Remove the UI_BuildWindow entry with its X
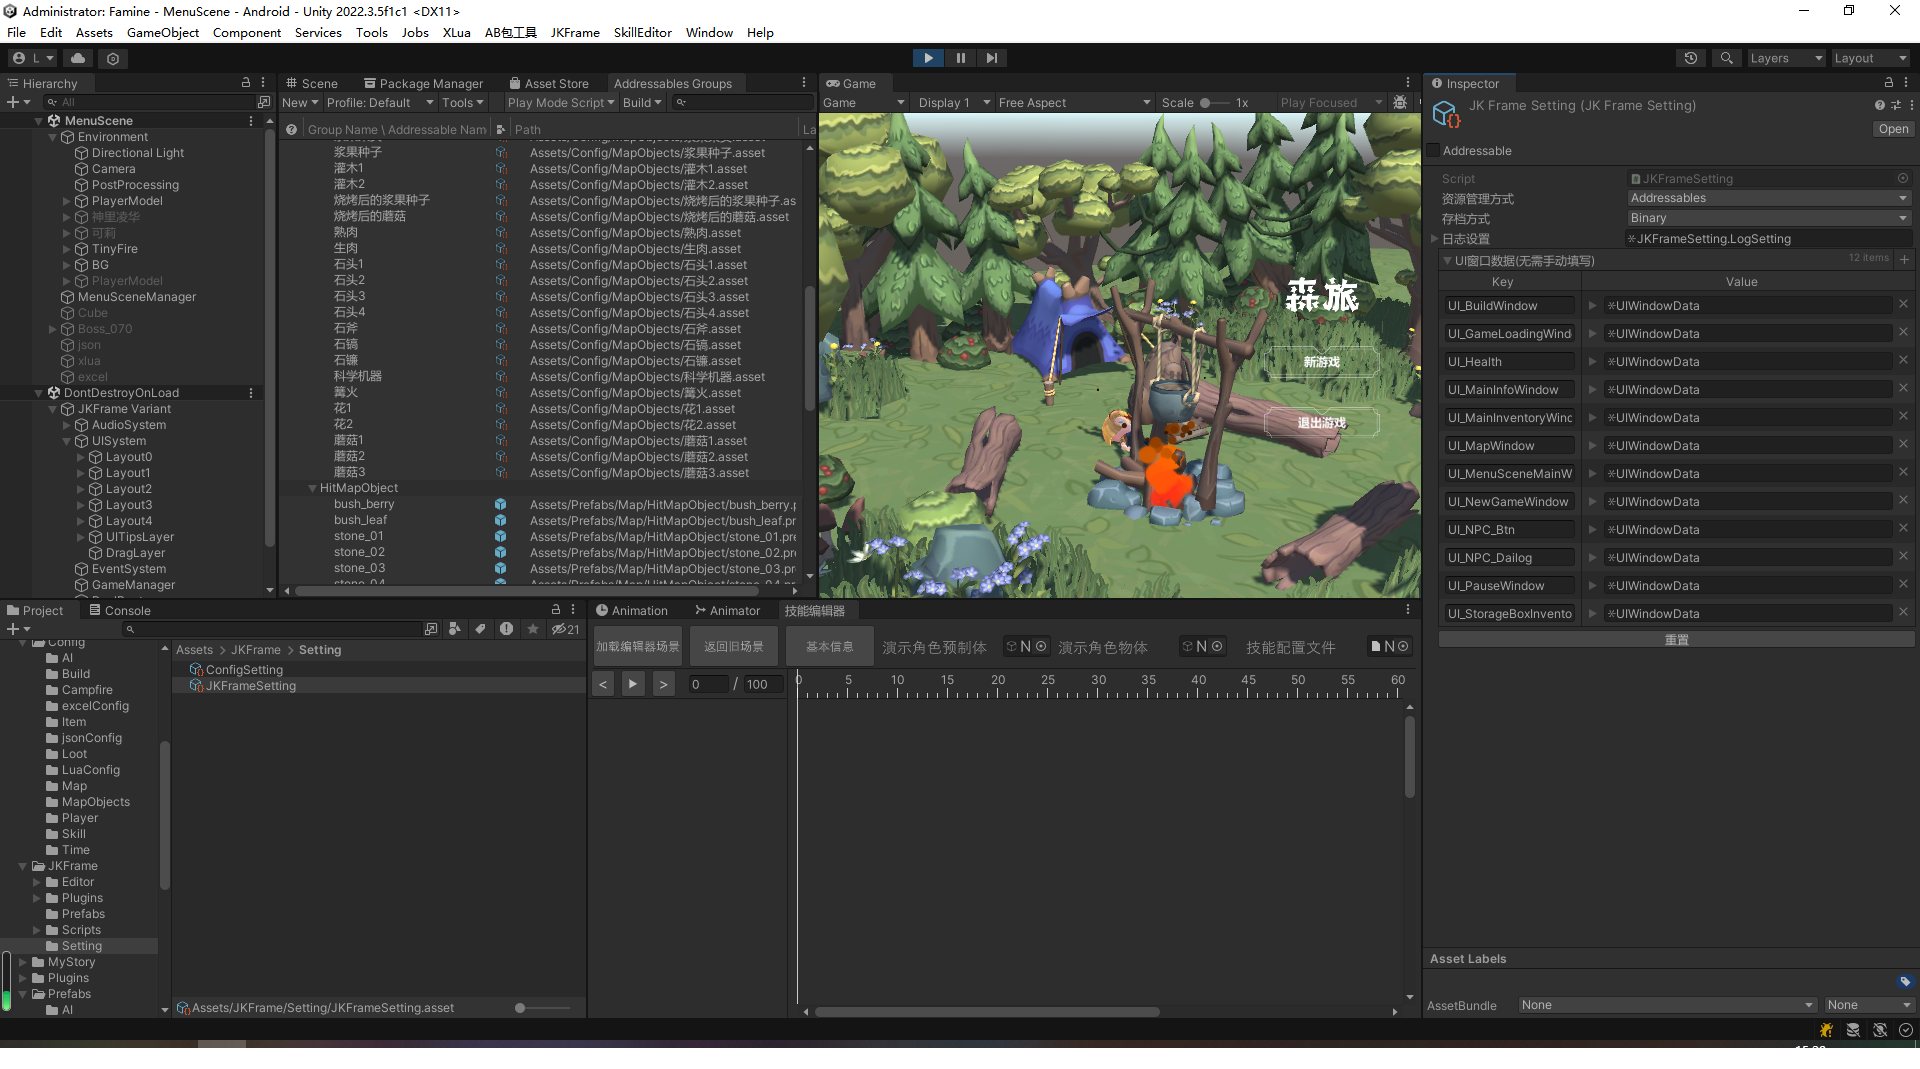 1903,304
